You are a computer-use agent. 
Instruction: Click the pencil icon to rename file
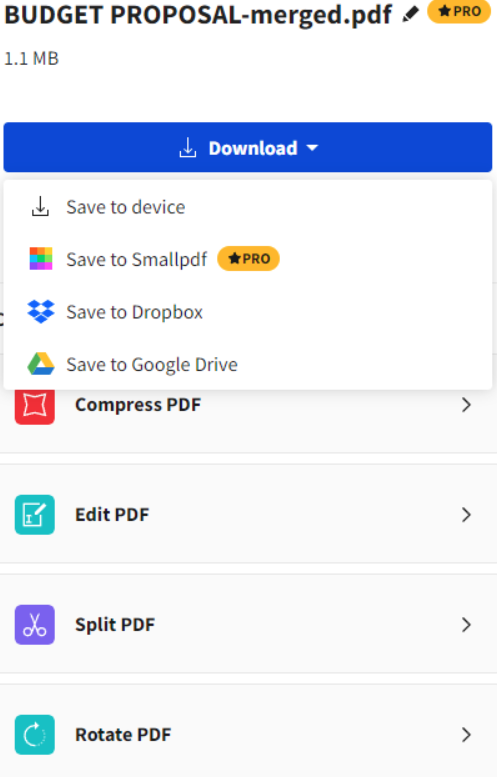click(x=410, y=14)
